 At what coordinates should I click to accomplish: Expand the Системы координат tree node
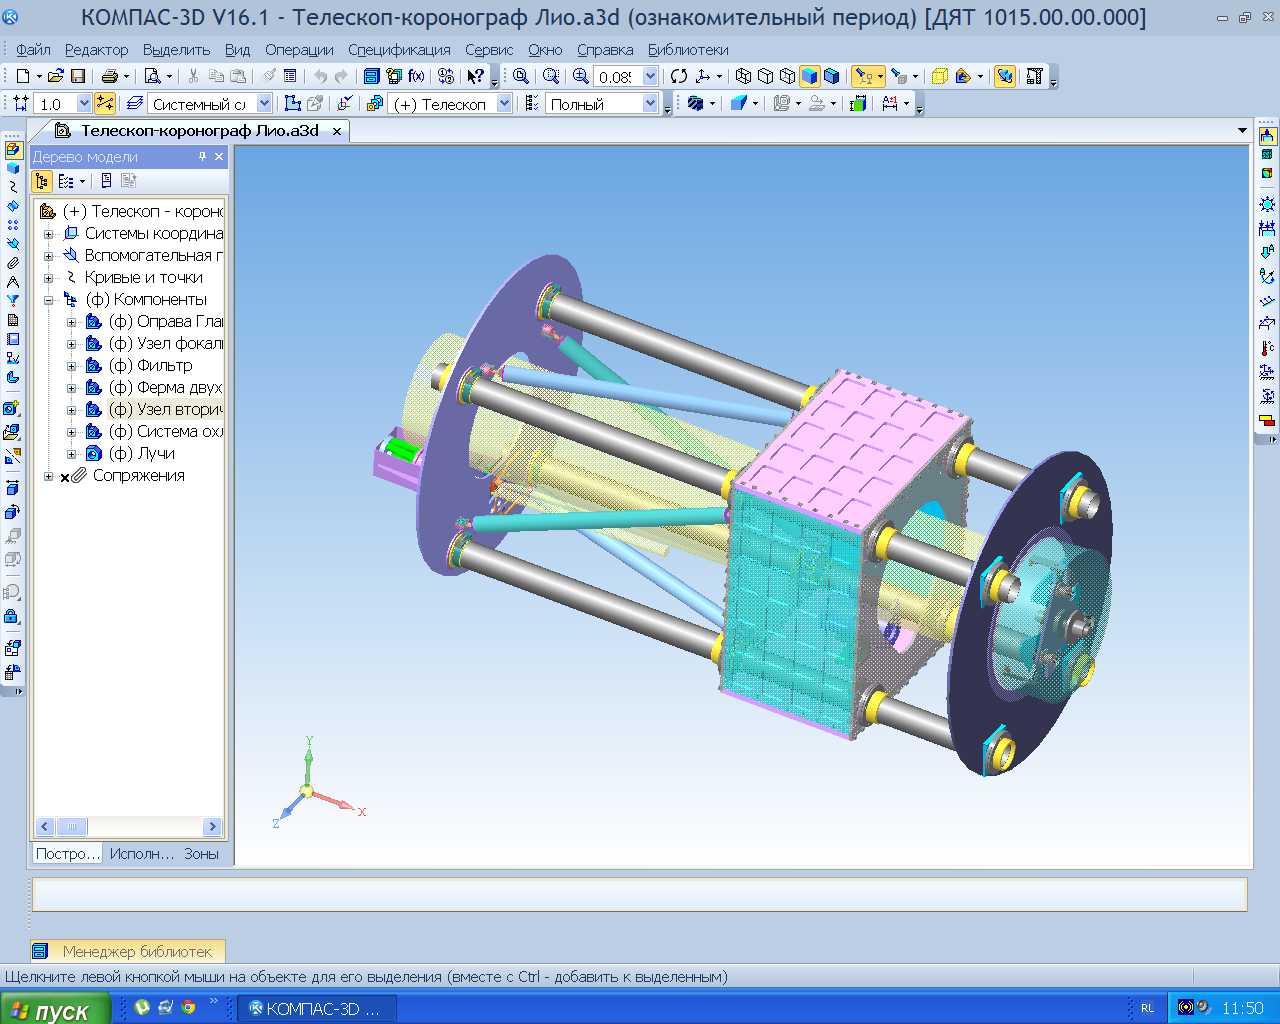(x=48, y=234)
